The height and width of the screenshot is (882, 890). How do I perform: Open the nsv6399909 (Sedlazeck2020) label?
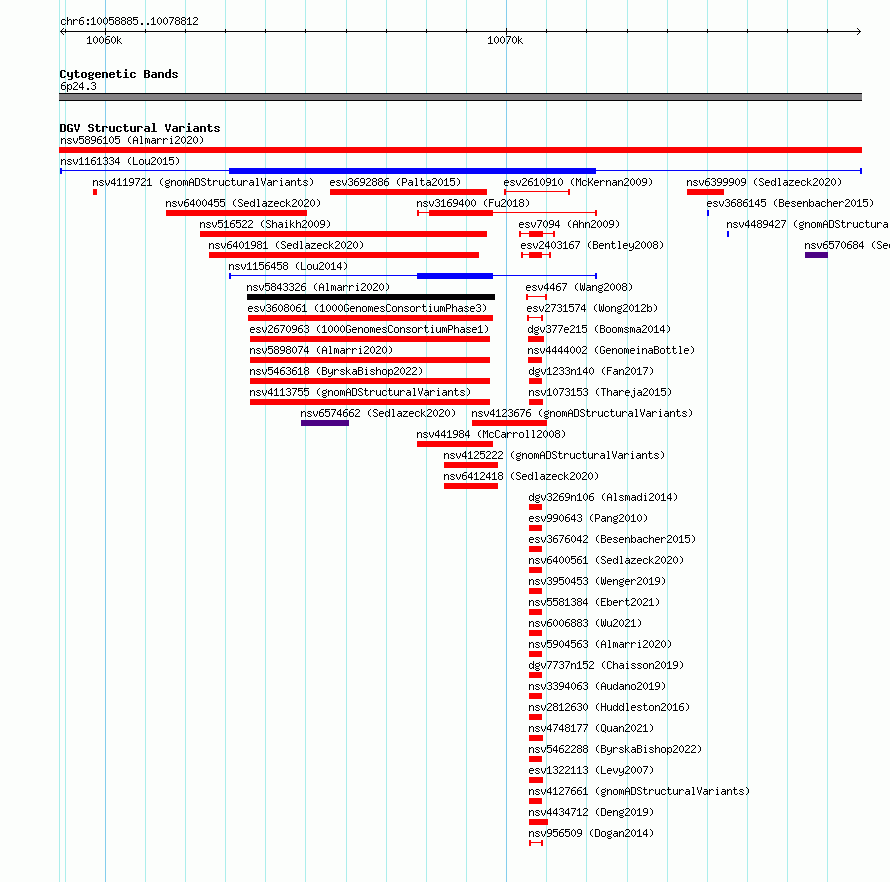(764, 182)
